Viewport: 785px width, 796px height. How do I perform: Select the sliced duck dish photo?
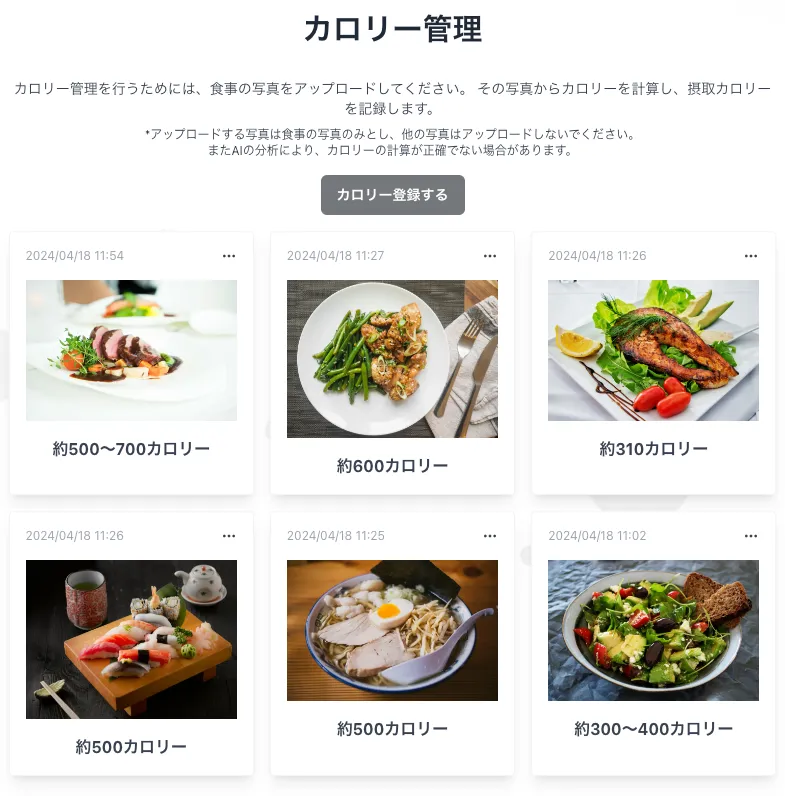point(132,350)
